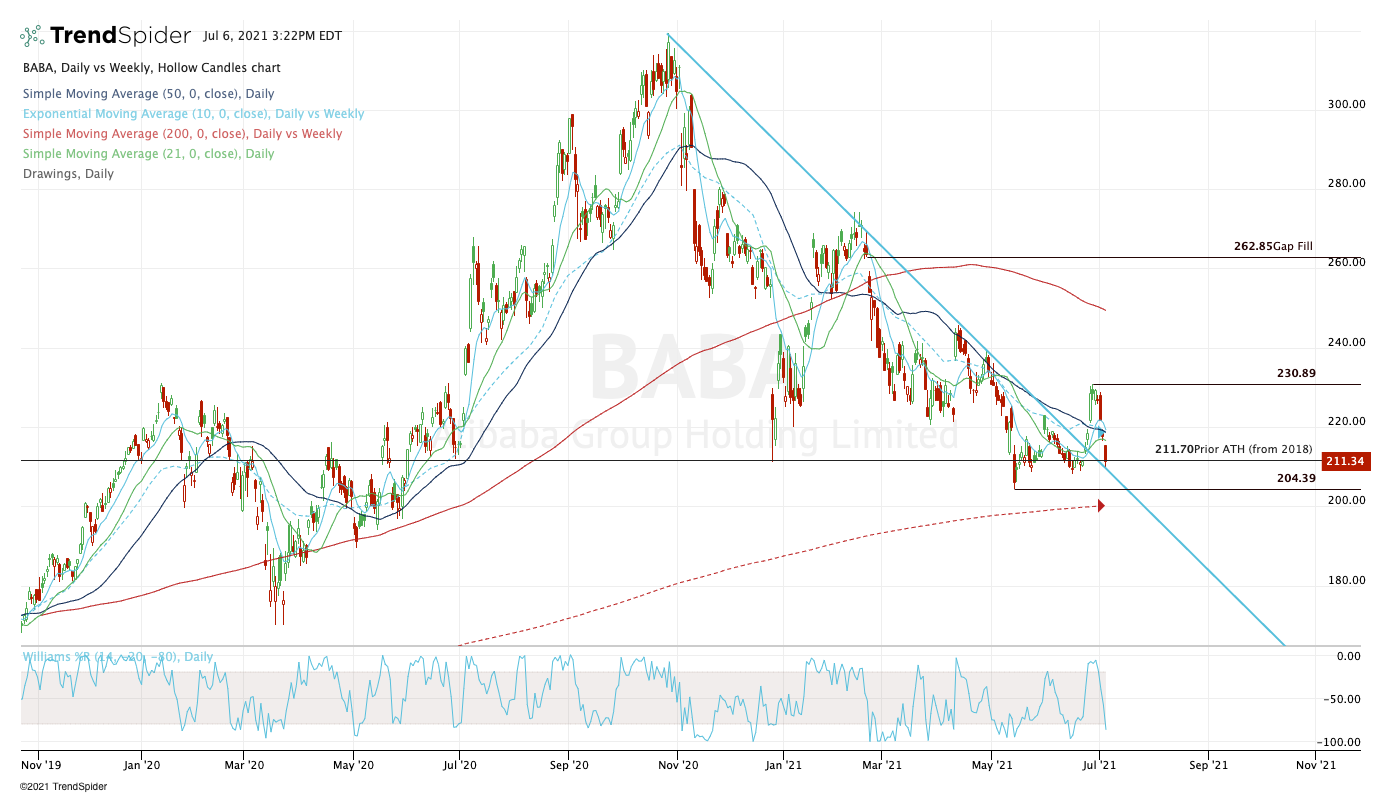Click the ©2021 TrendSpider copyright text
The height and width of the screenshot is (796, 1391).
point(63,786)
